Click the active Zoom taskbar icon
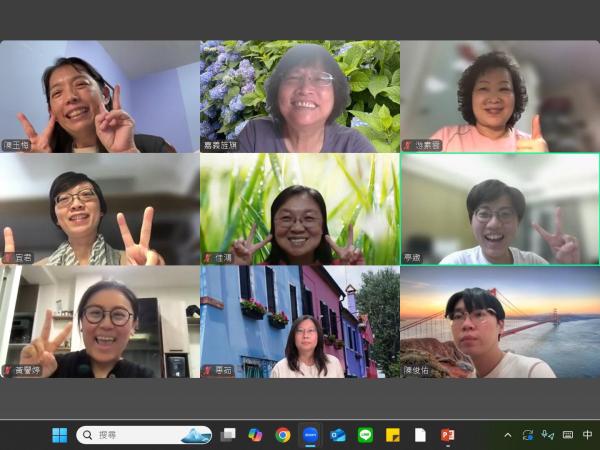 click(310, 435)
